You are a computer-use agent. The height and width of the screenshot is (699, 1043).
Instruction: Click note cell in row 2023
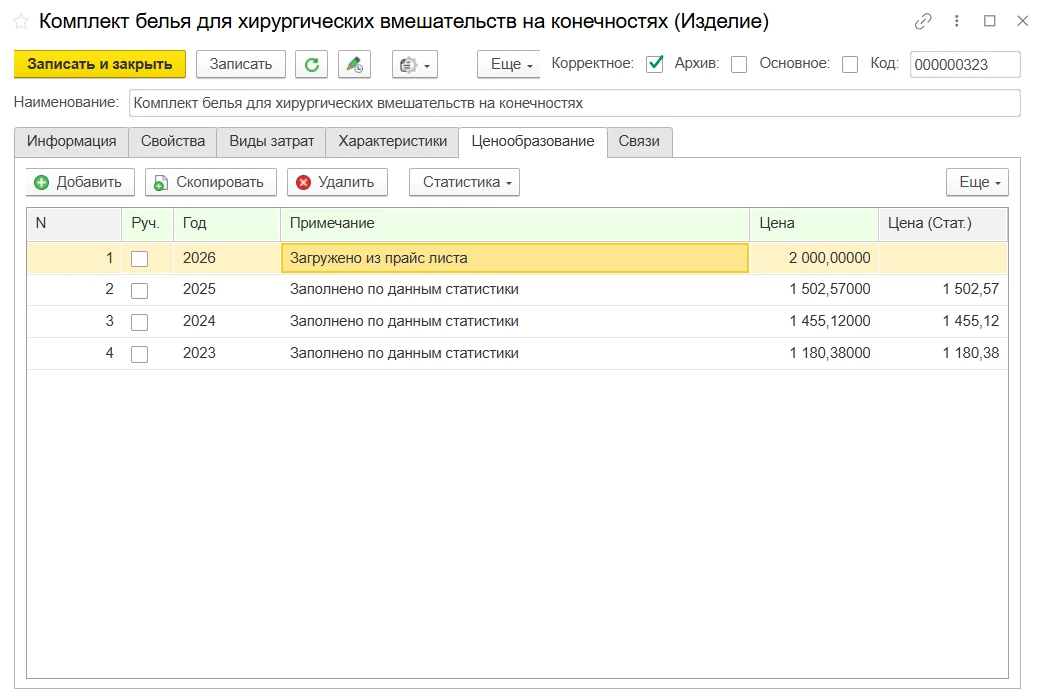click(x=515, y=353)
